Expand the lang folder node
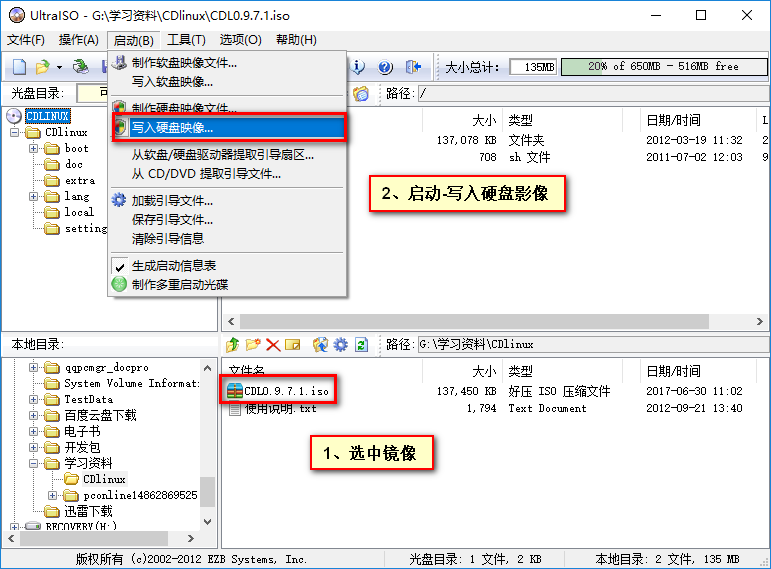Image resolution: width=771 pixels, height=569 pixels. [33, 196]
